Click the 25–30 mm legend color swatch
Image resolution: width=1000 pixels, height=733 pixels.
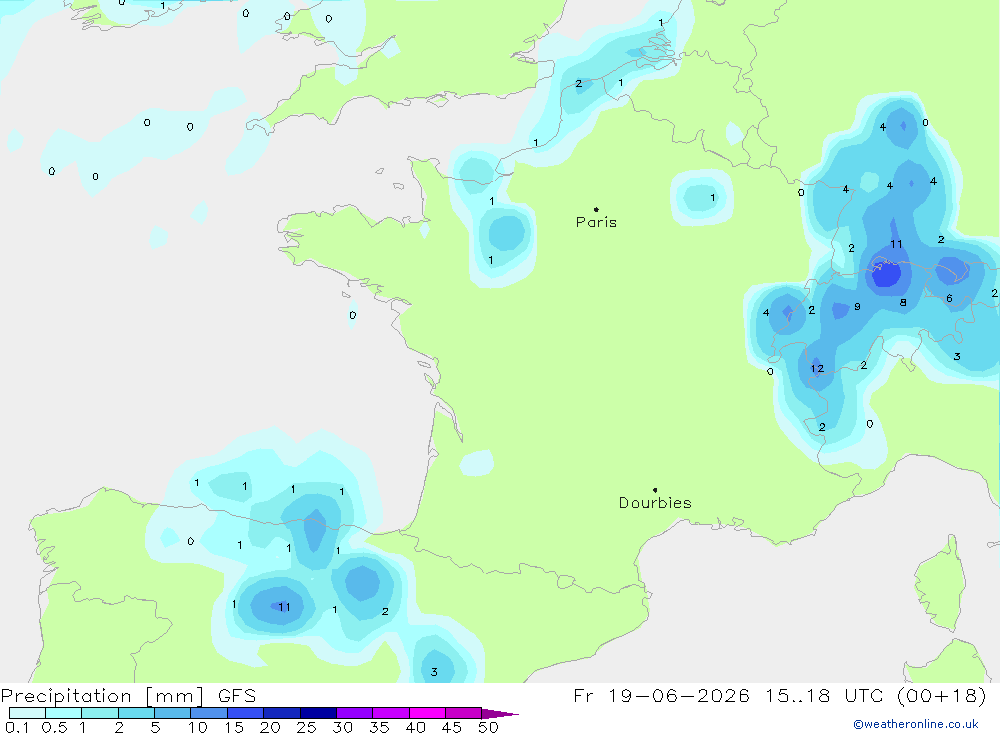point(318,713)
